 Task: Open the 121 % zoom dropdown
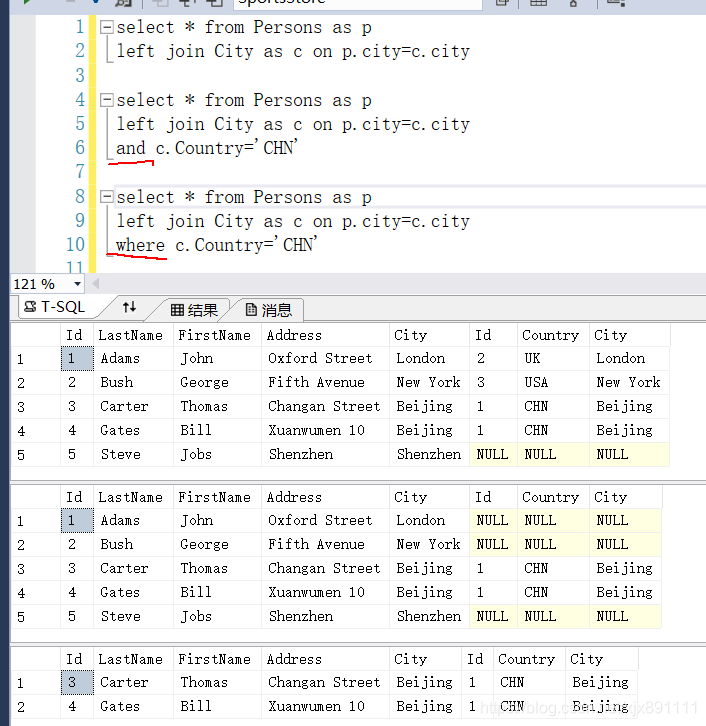click(77, 284)
